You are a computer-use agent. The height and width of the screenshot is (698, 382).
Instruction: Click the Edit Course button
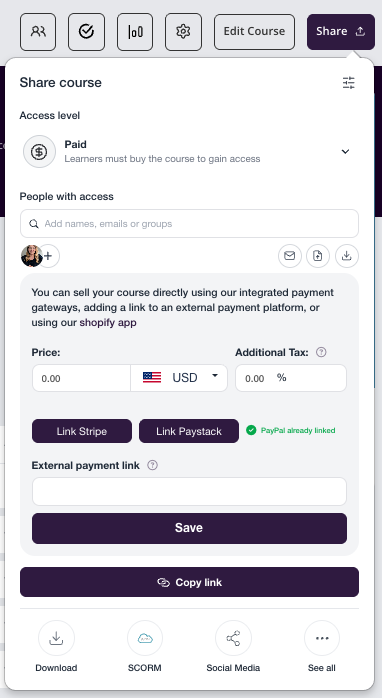[254, 32]
